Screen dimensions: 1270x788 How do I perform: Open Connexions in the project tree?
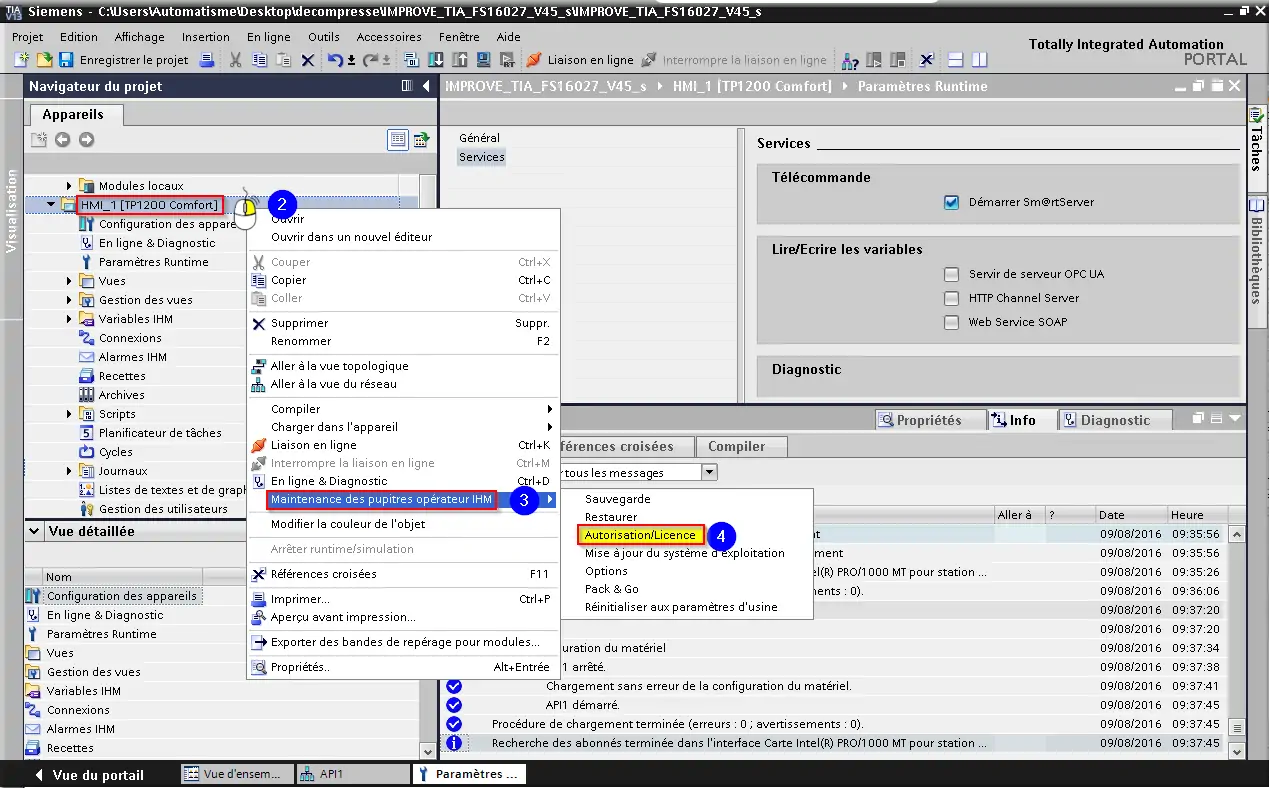[130, 338]
